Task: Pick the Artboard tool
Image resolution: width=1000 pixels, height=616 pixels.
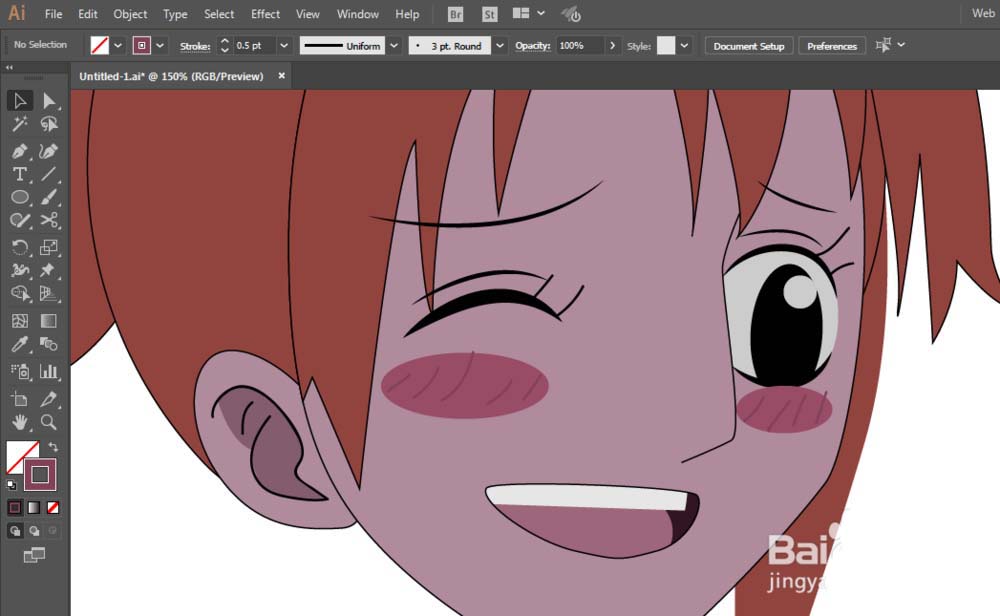Action: coord(20,399)
